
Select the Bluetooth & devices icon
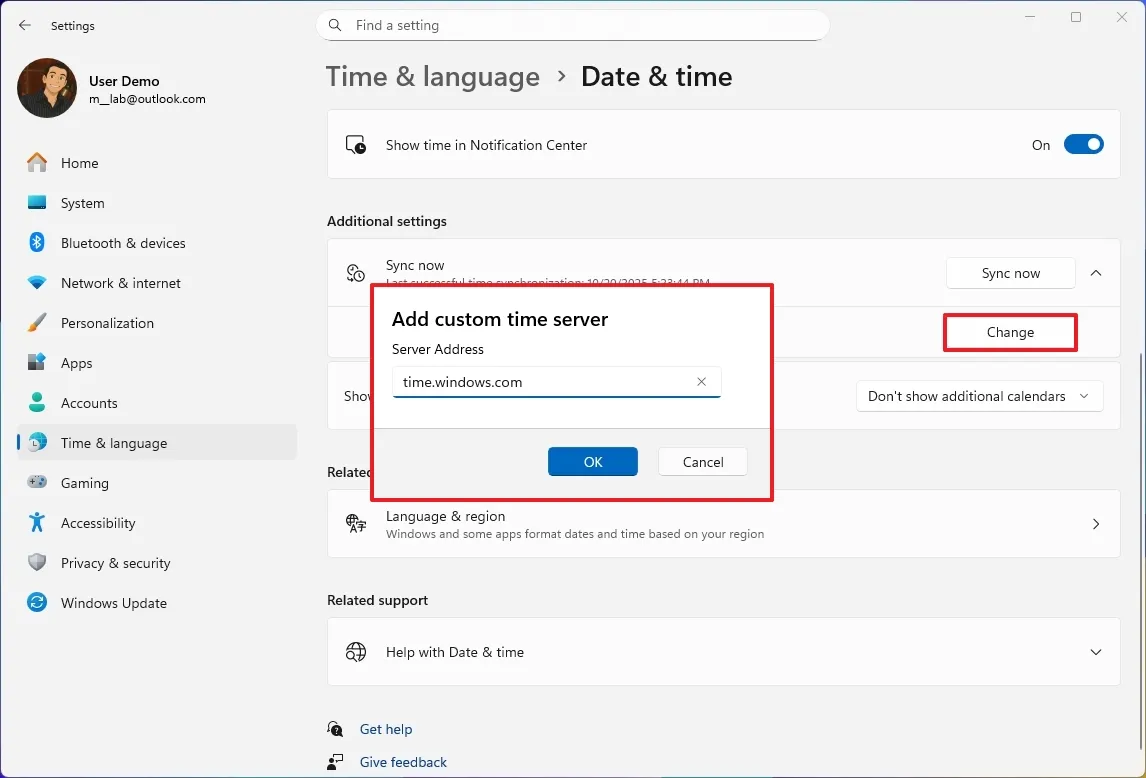[36, 243]
